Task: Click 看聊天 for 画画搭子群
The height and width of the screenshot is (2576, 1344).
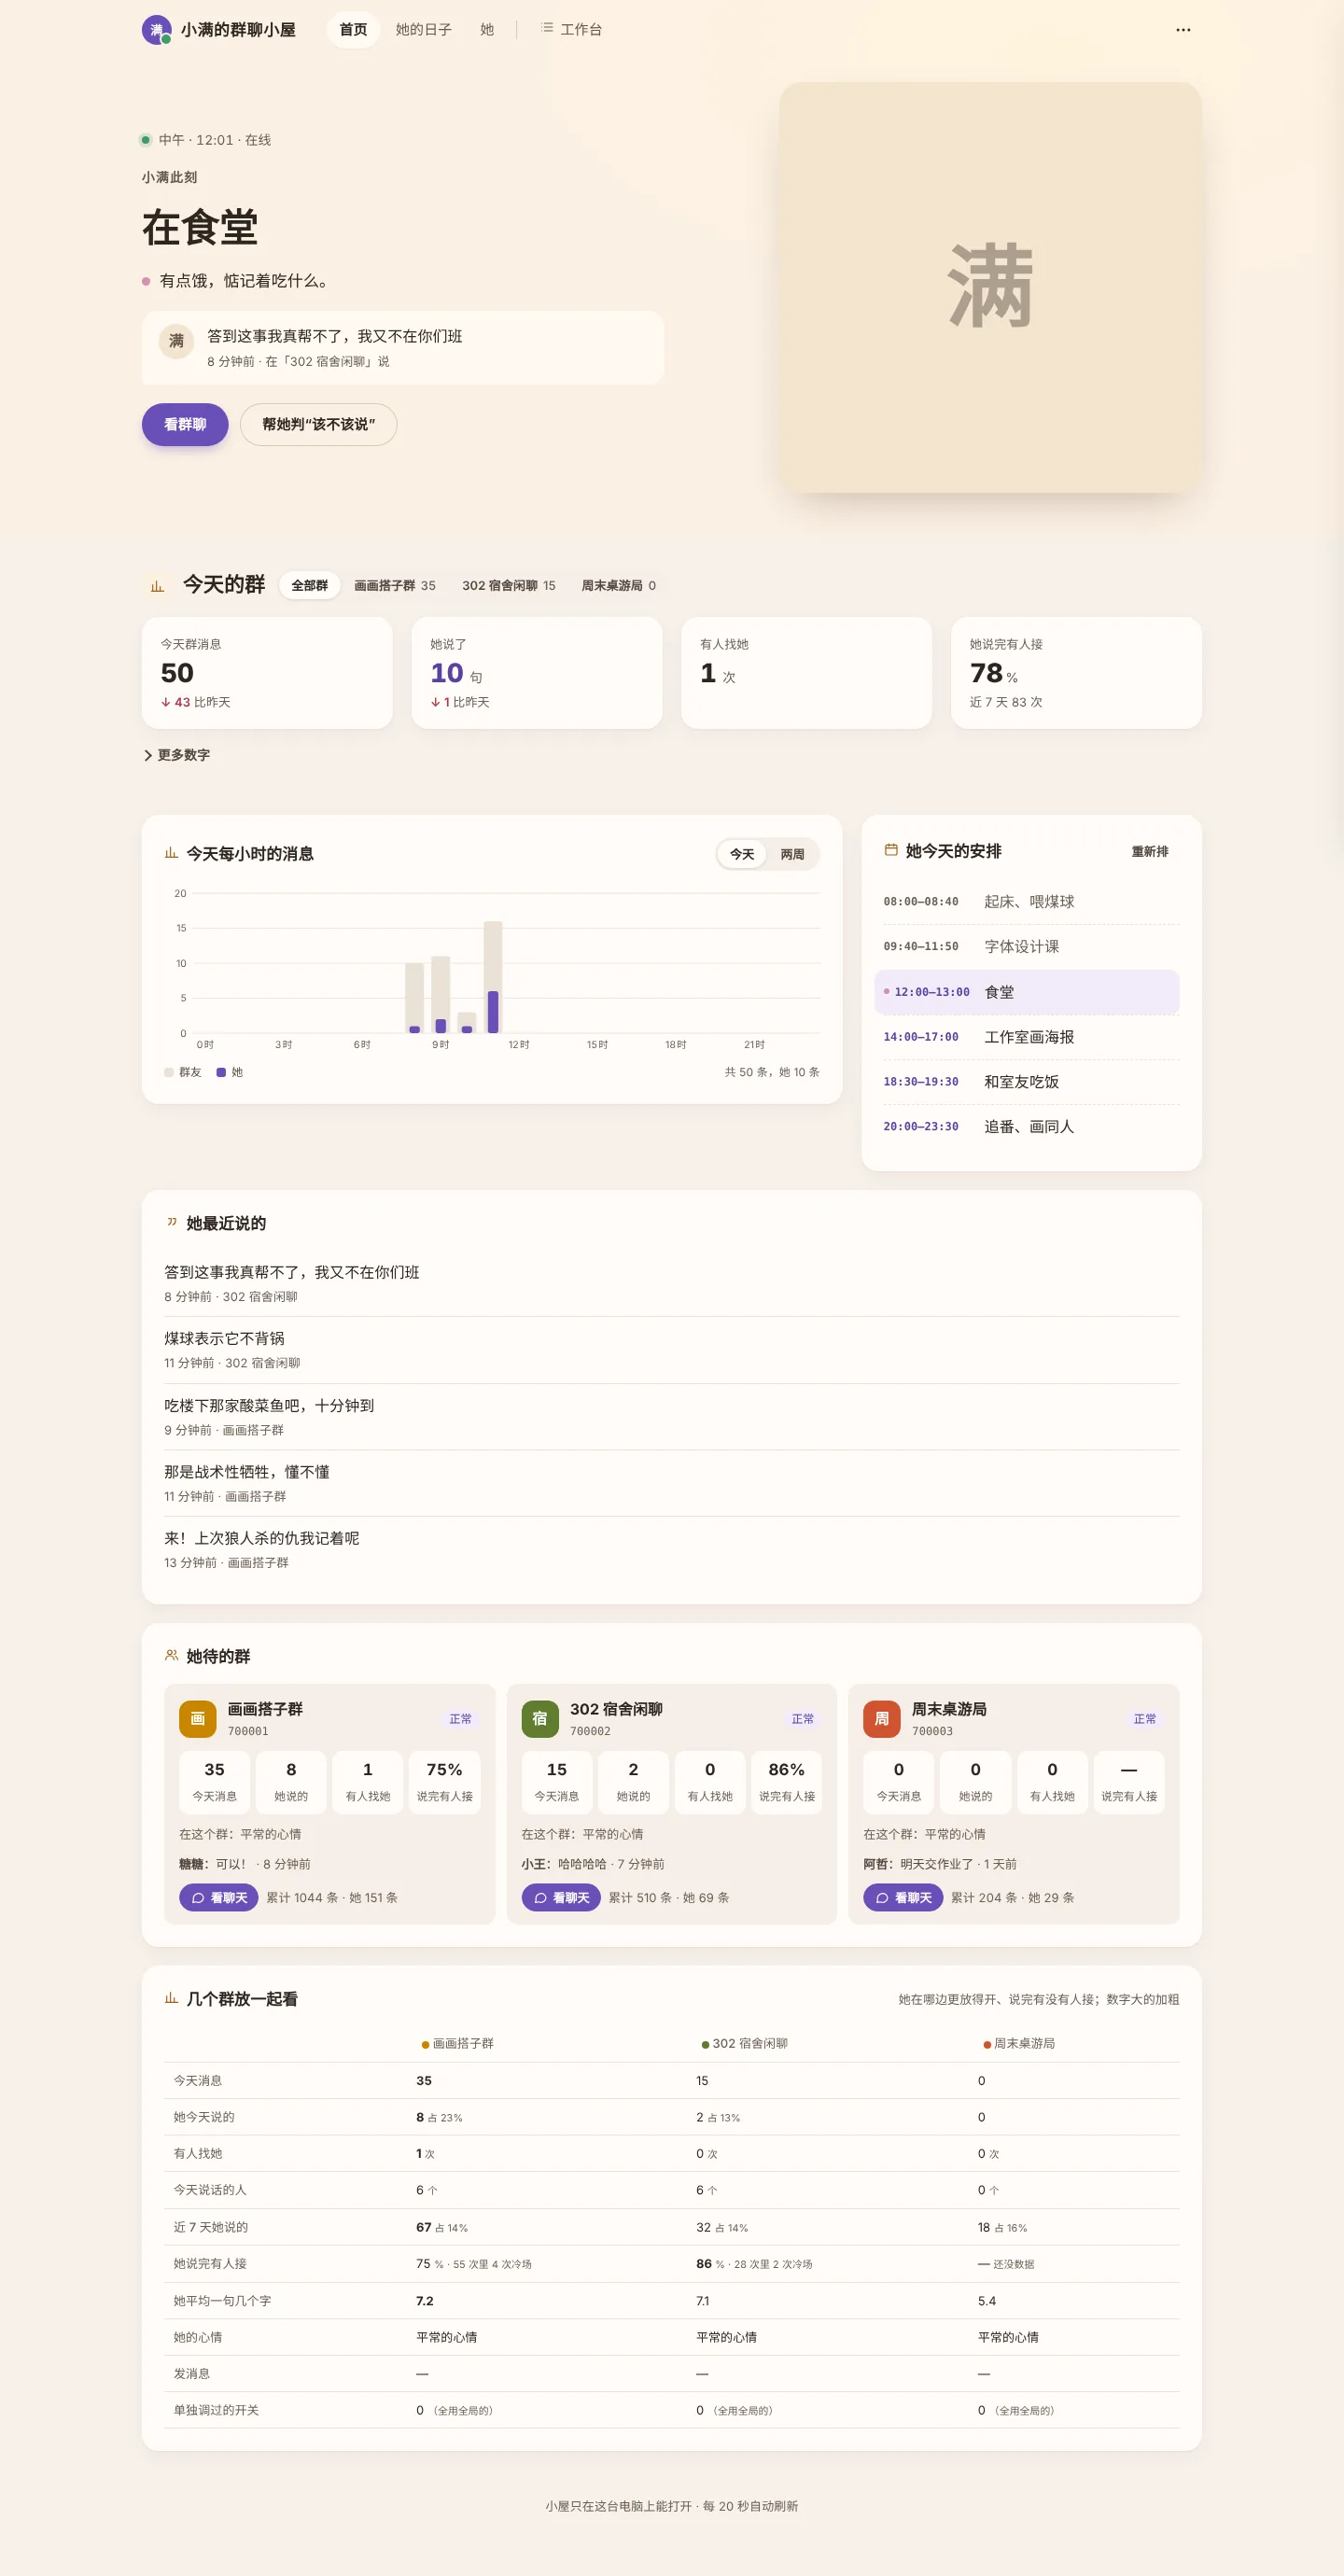Action: point(219,1897)
